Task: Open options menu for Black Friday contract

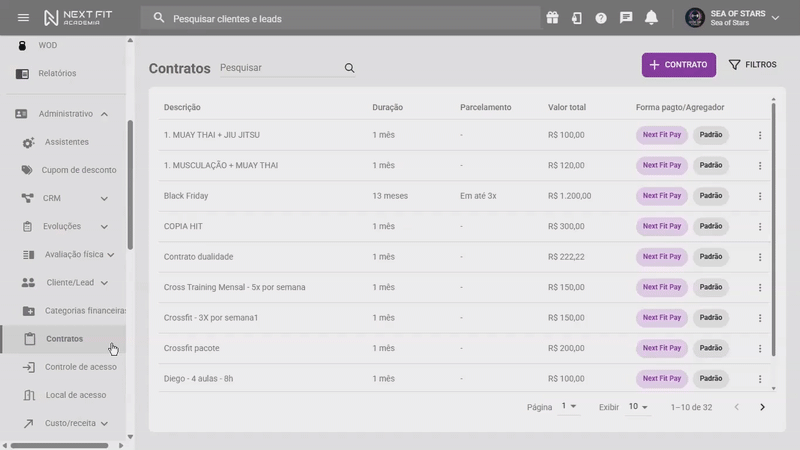Action: pos(760,196)
